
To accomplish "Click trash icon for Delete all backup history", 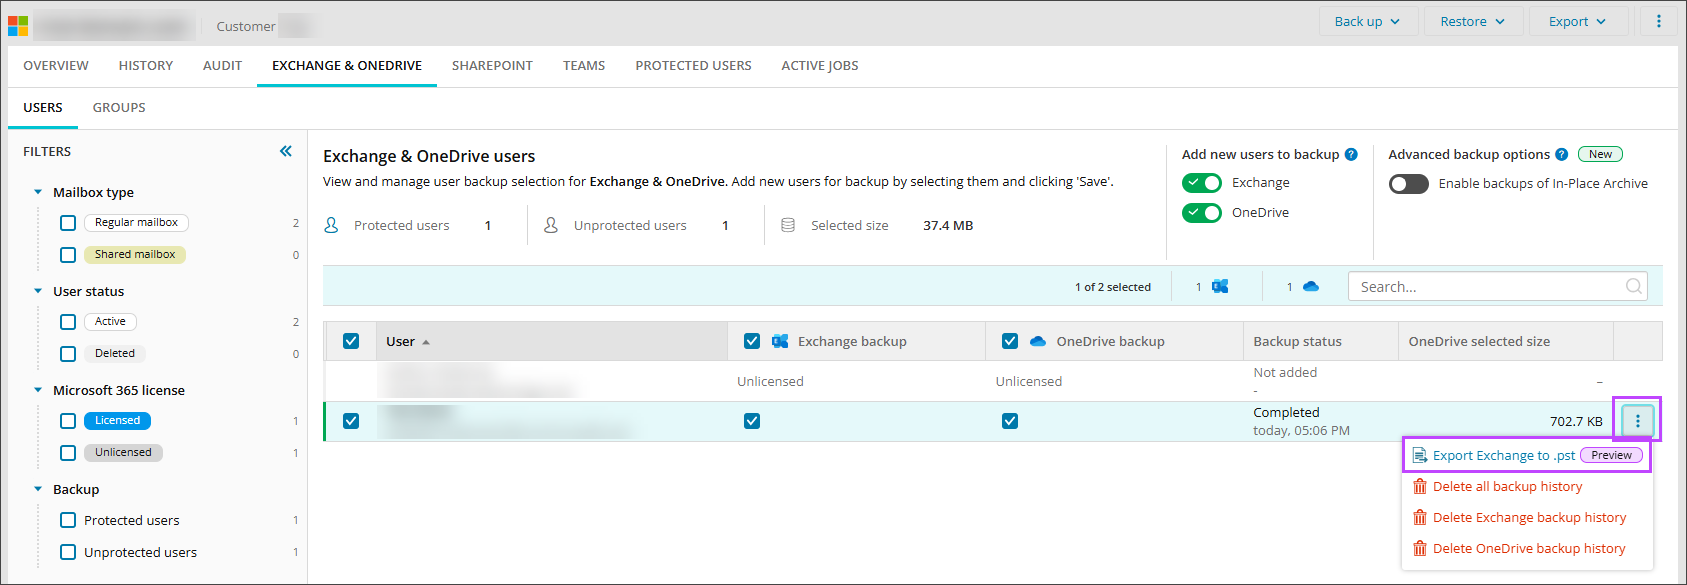I will 1420,487.
